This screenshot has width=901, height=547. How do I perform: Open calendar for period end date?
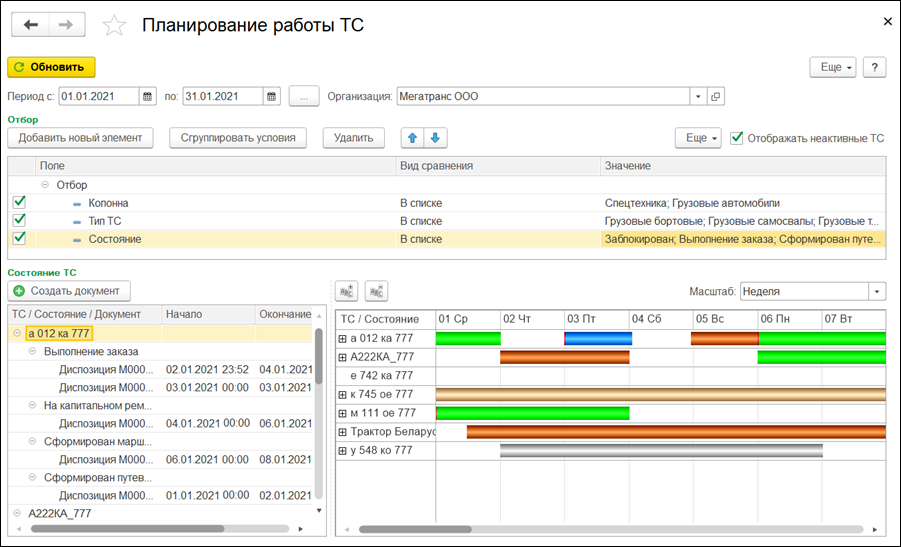pyautogui.click(x=272, y=97)
